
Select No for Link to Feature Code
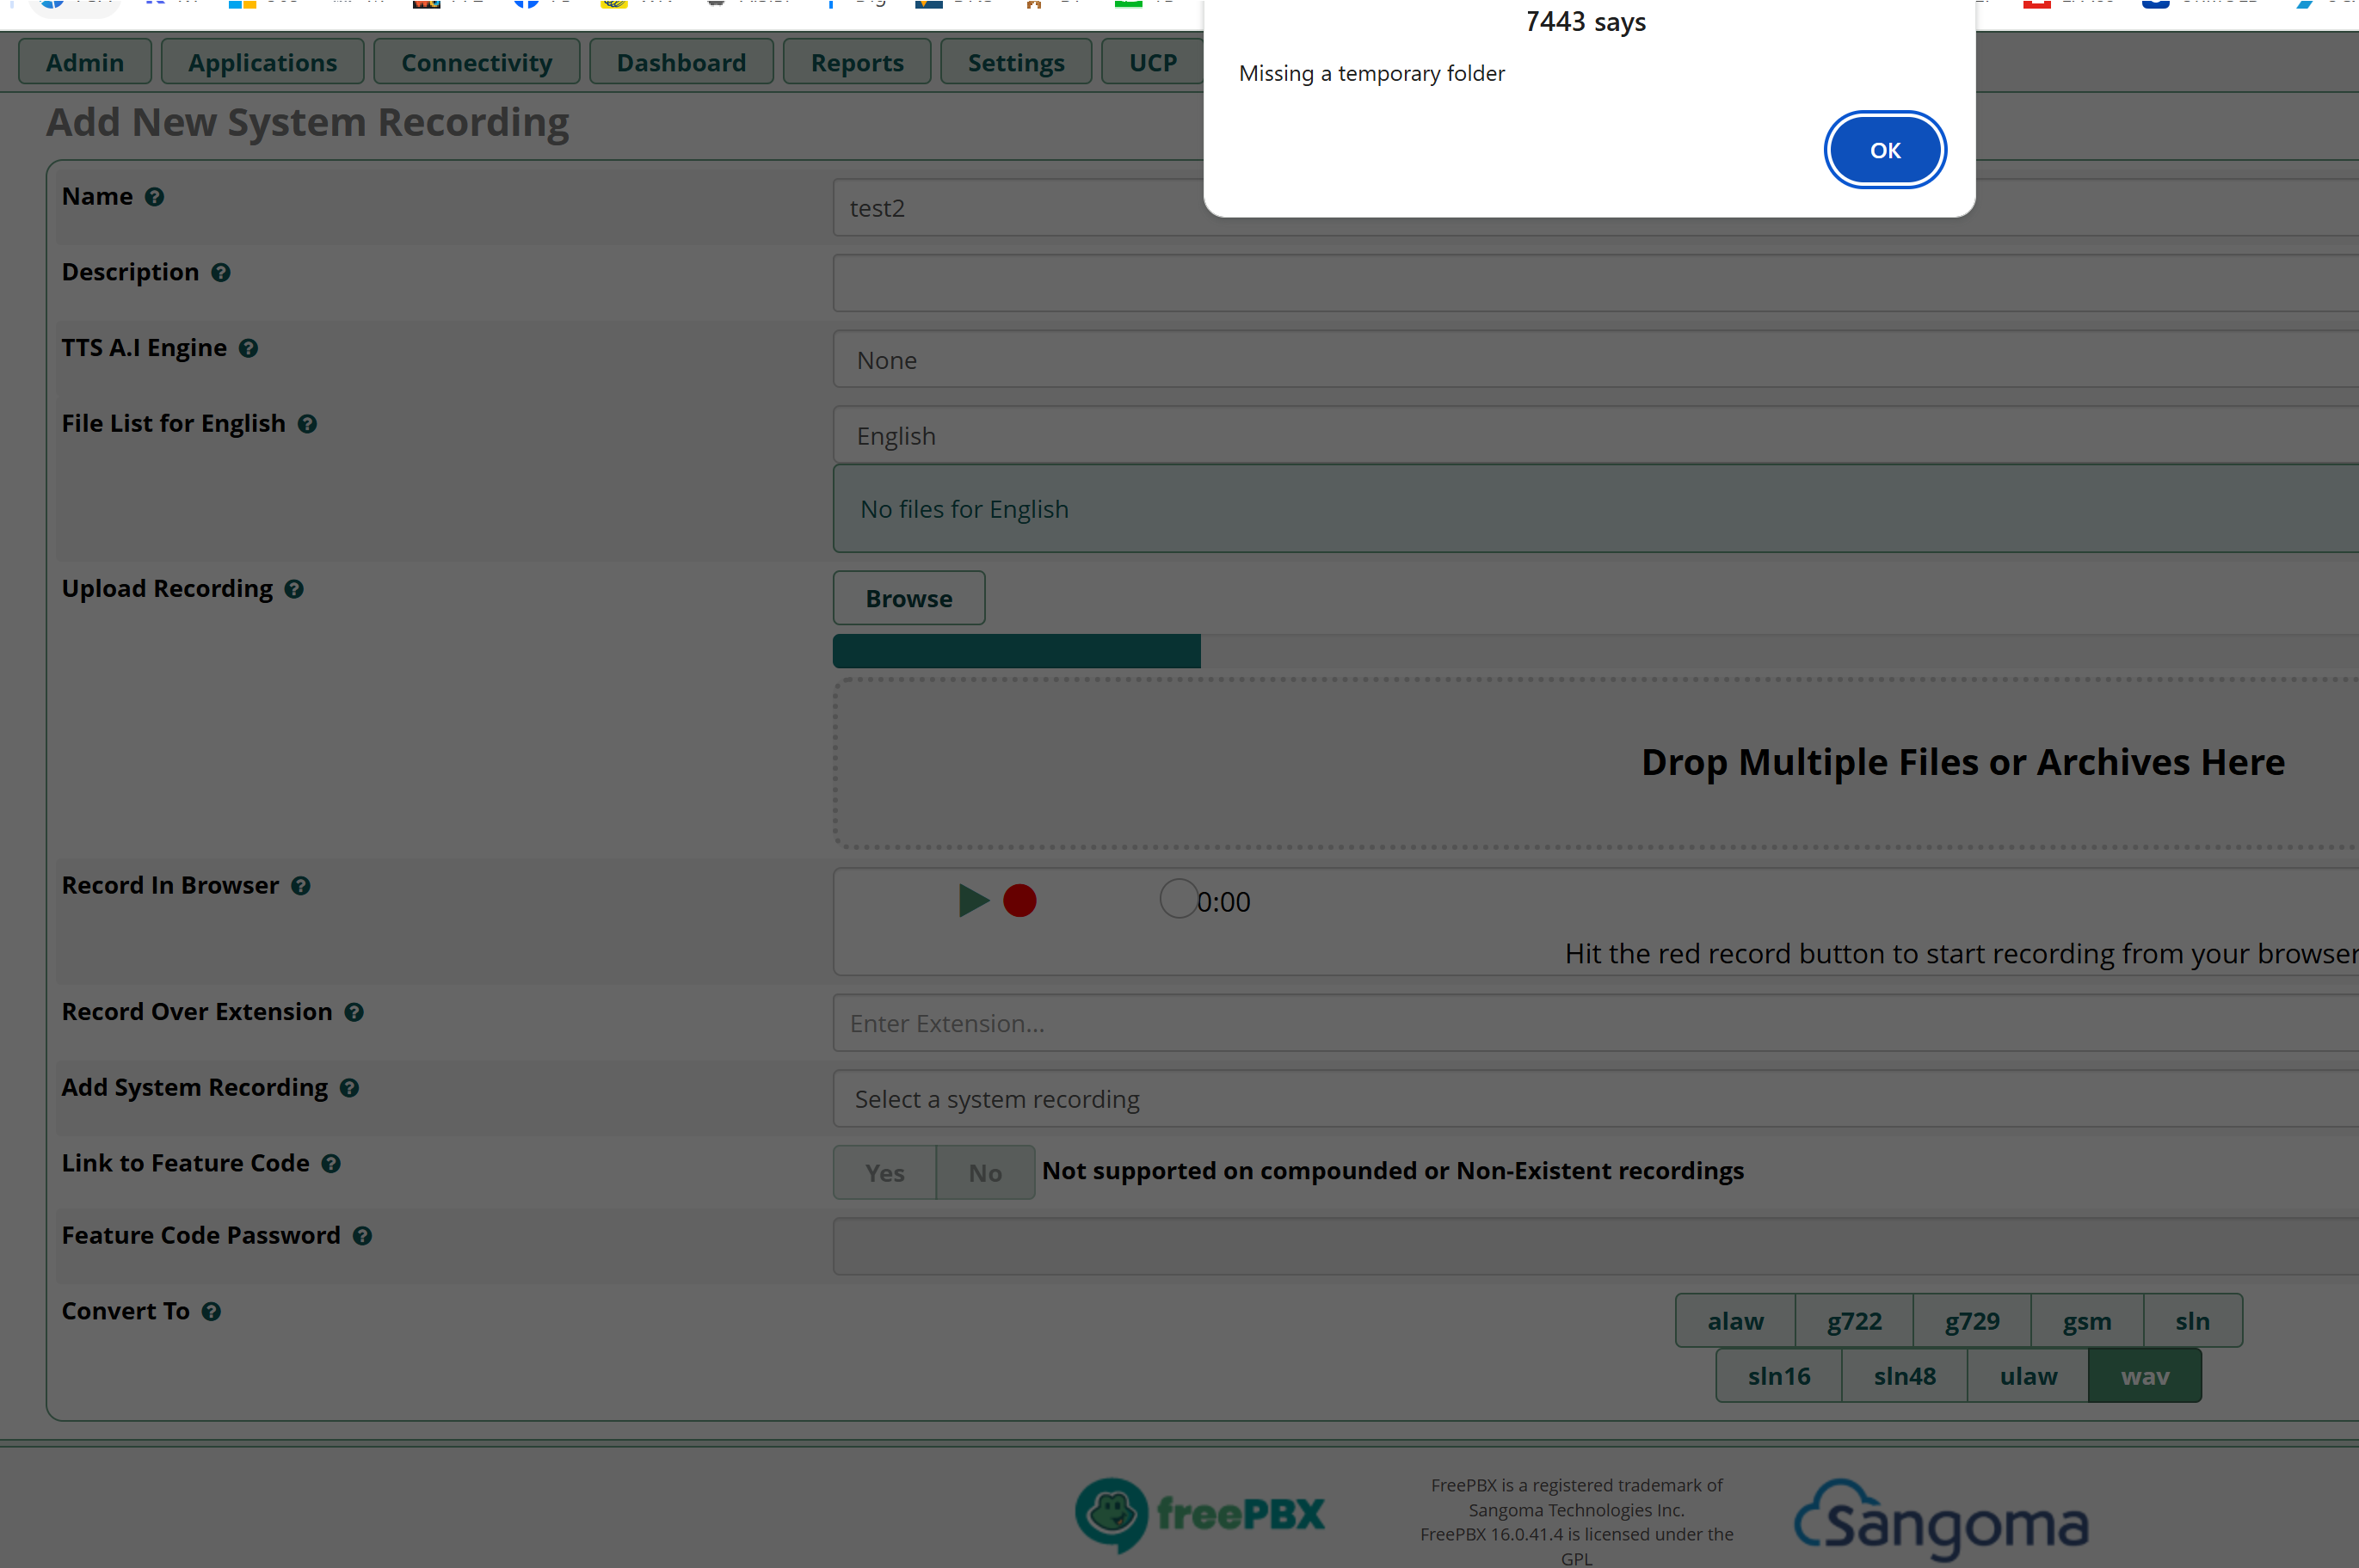(984, 1172)
